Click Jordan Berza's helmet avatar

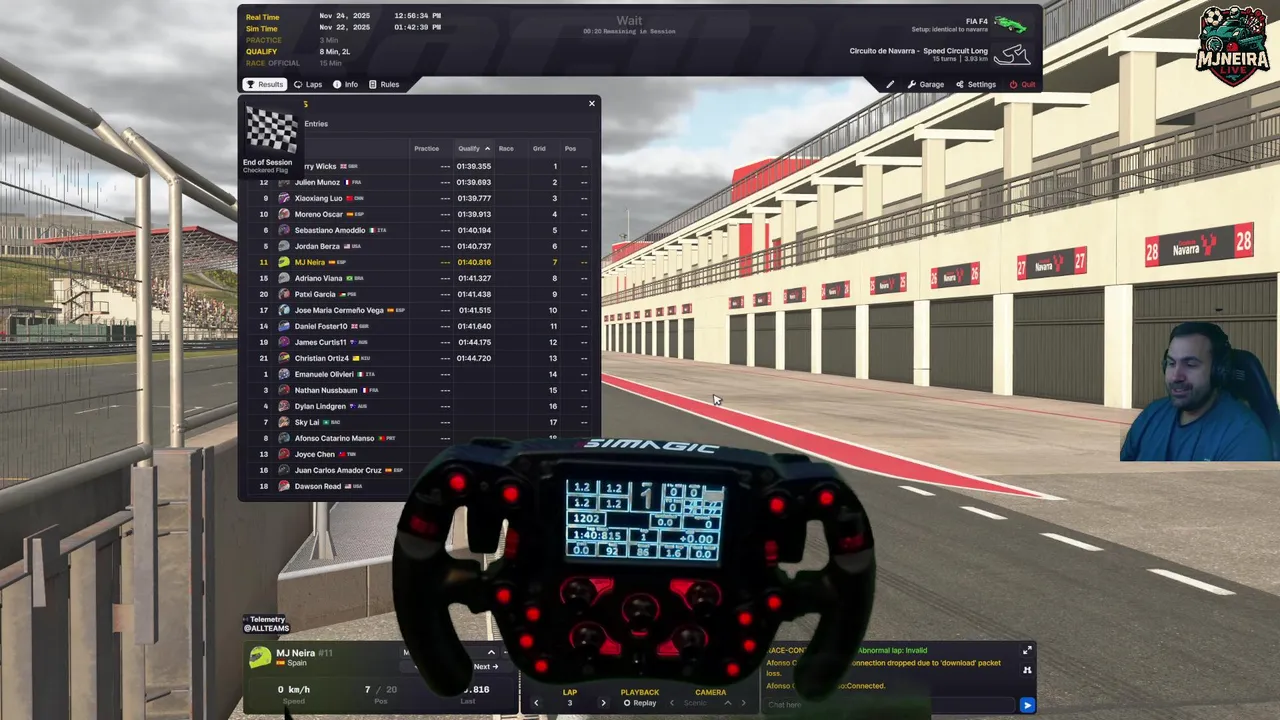click(284, 246)
